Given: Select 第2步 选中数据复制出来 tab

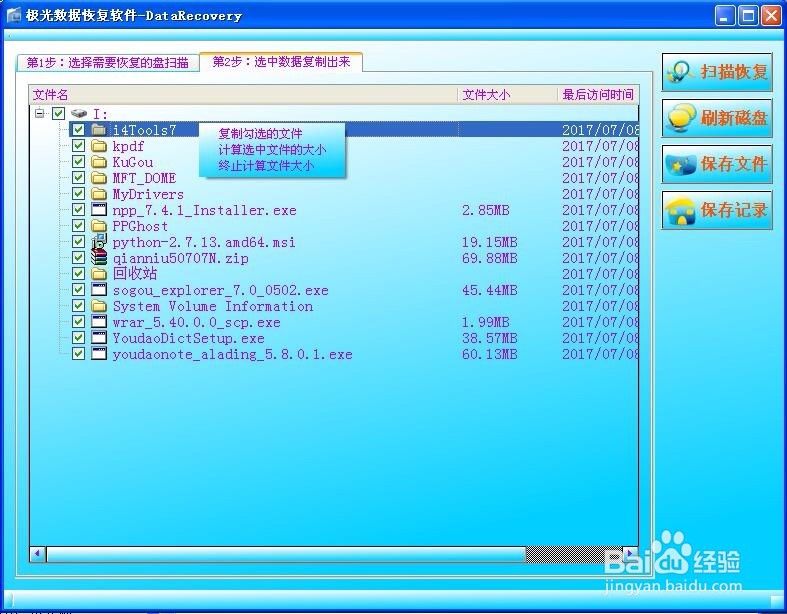Looking at the screenshot, I should point(281,62).
